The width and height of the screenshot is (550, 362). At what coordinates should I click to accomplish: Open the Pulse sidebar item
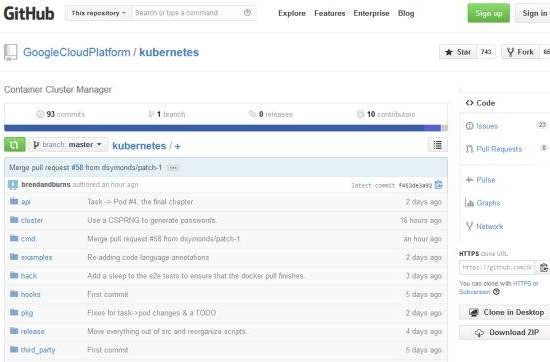click(x=480, y=180)
